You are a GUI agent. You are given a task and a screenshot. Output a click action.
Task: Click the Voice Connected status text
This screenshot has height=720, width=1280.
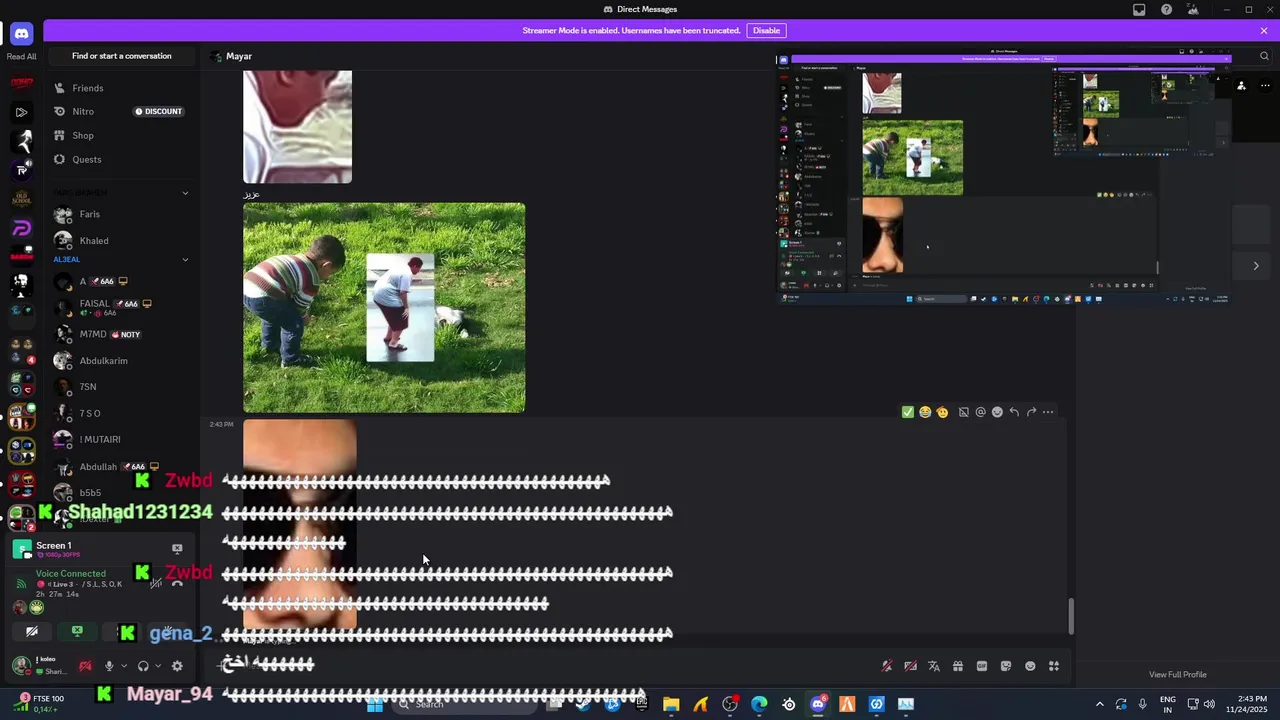(x=70, y=574)
